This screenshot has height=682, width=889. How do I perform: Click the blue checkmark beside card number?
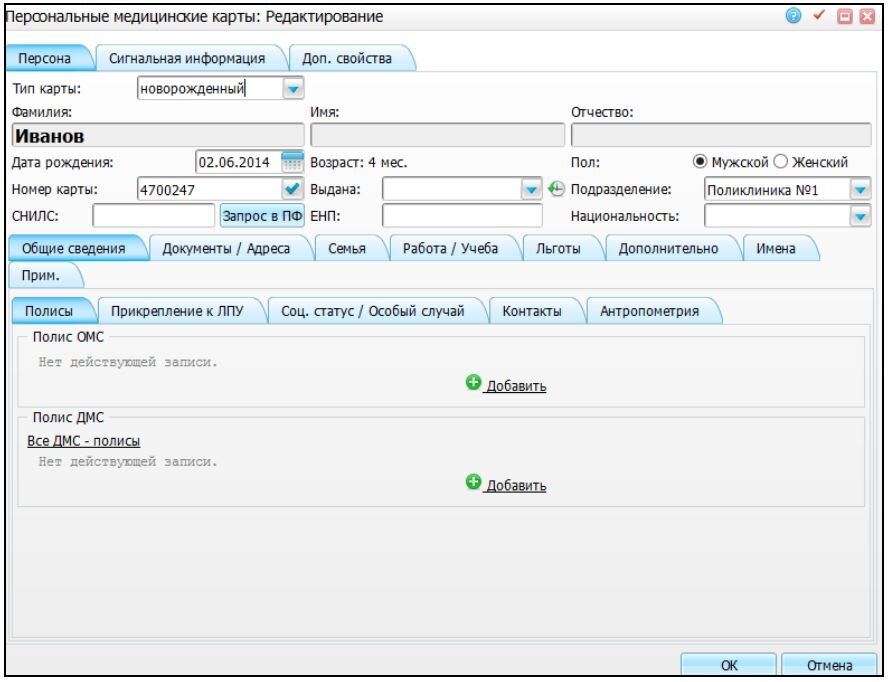click(293, 189)
